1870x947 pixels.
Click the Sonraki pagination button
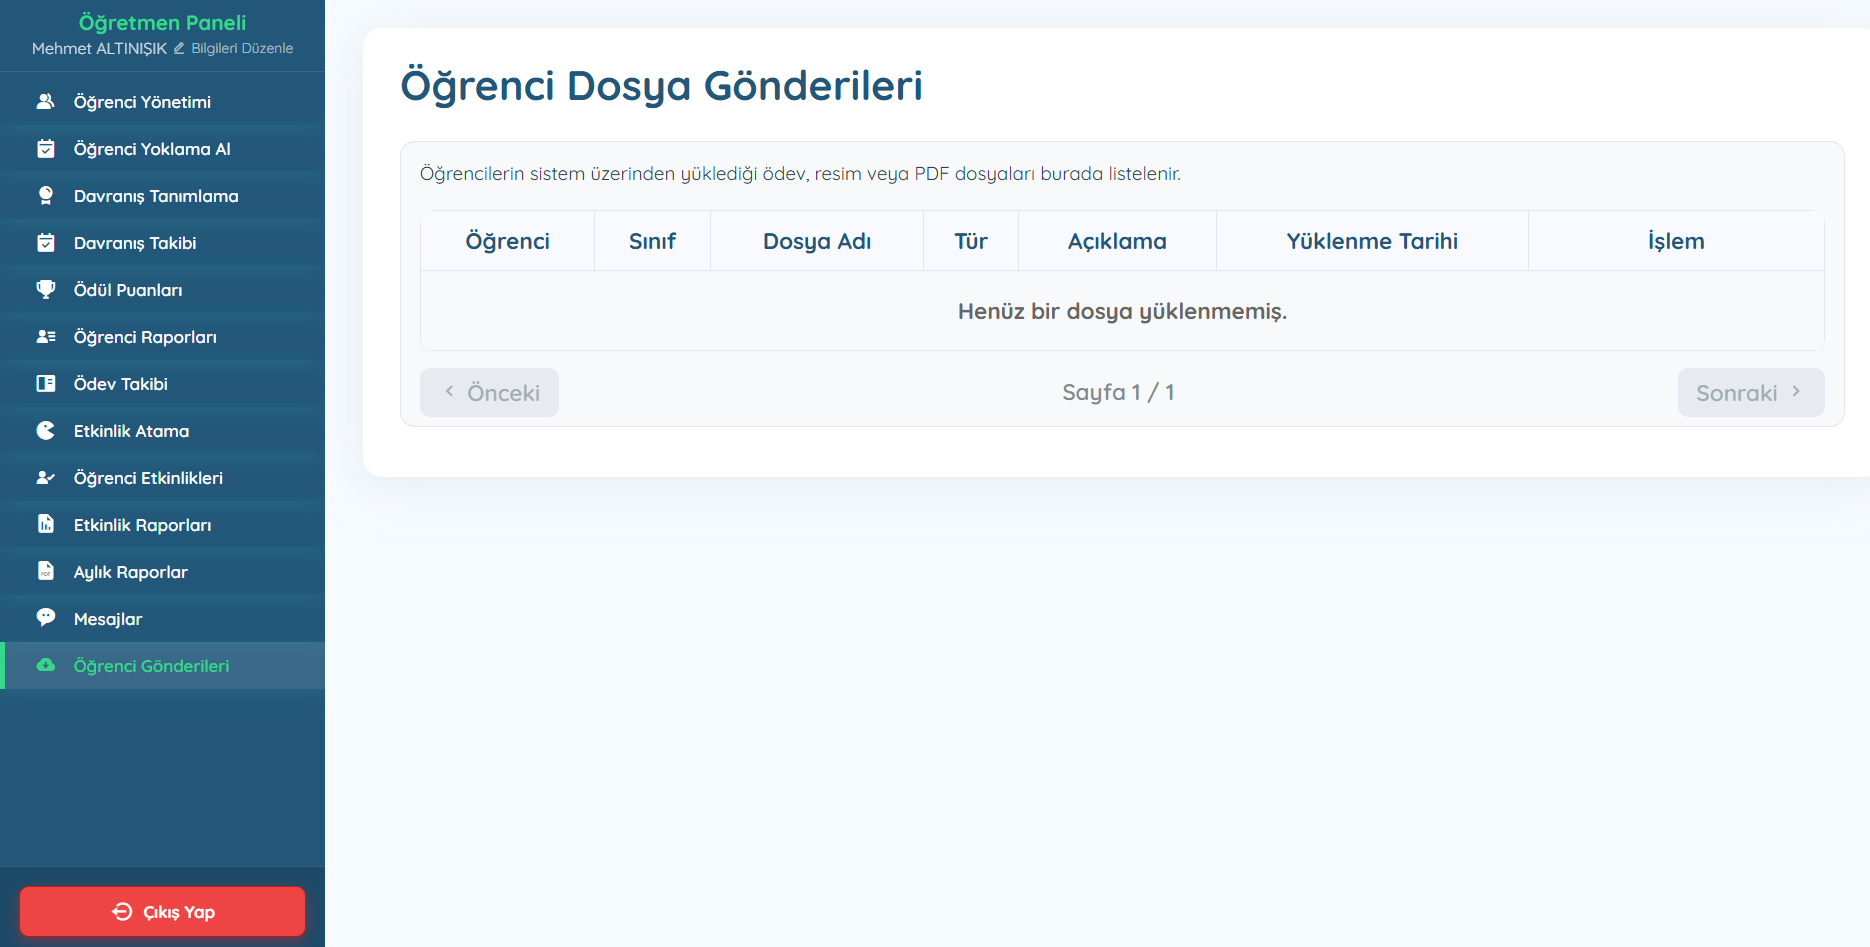[x=1750, y=392]
